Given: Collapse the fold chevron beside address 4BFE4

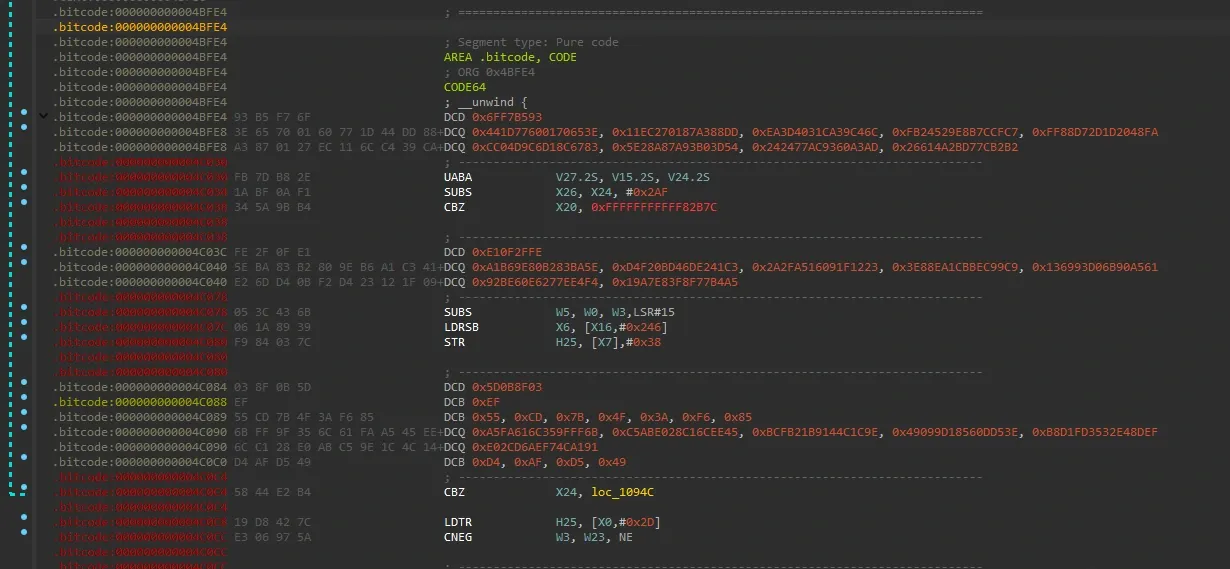Looking at the screenshot, I should coord(42,117).
